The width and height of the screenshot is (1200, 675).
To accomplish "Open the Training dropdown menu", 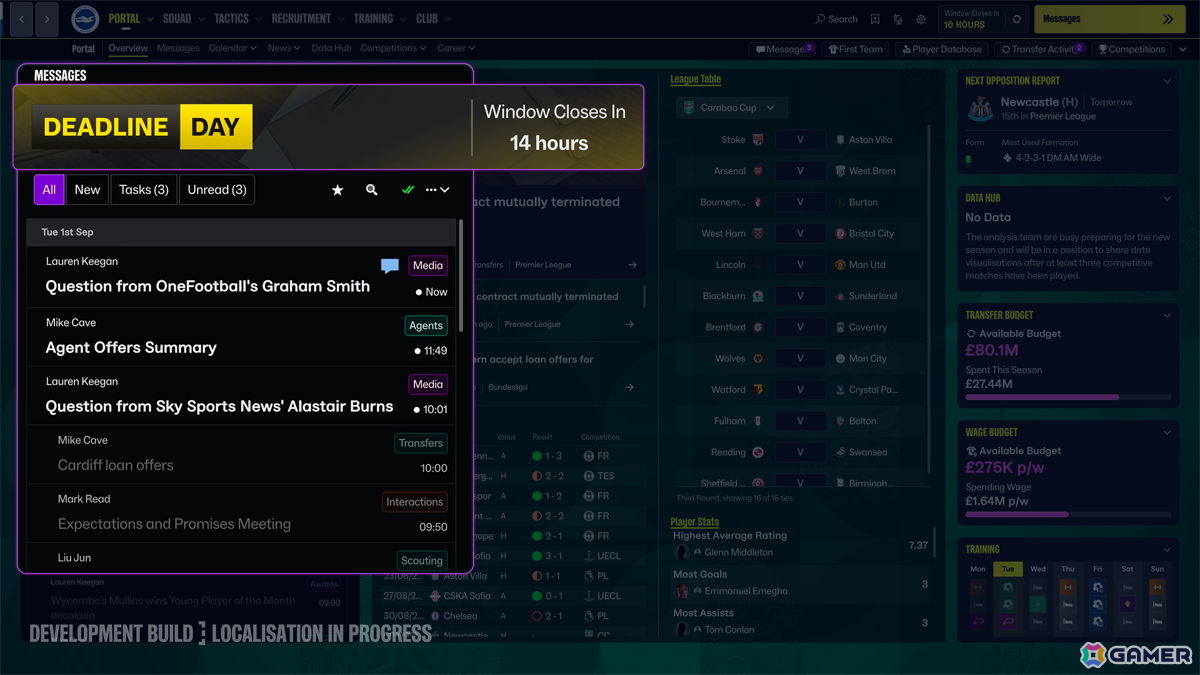I will (x=380, y=19).
